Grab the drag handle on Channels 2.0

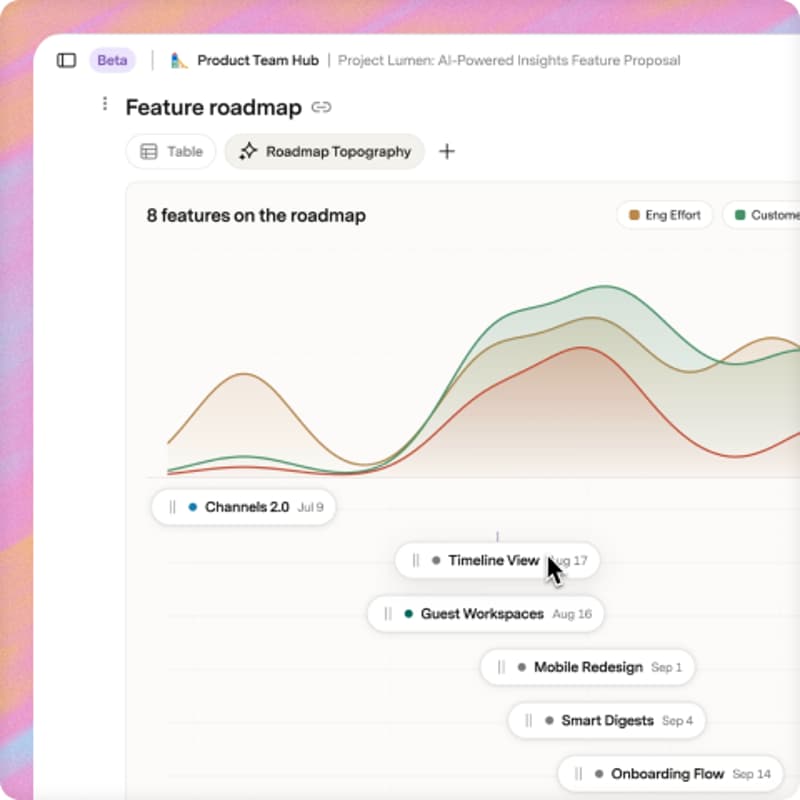[x=172, y=507]
